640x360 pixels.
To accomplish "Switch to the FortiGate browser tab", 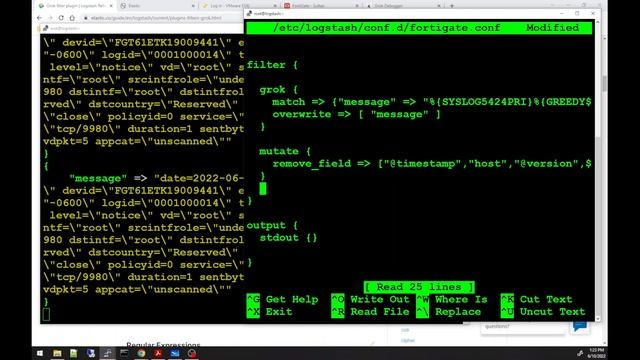I will 321,6.
